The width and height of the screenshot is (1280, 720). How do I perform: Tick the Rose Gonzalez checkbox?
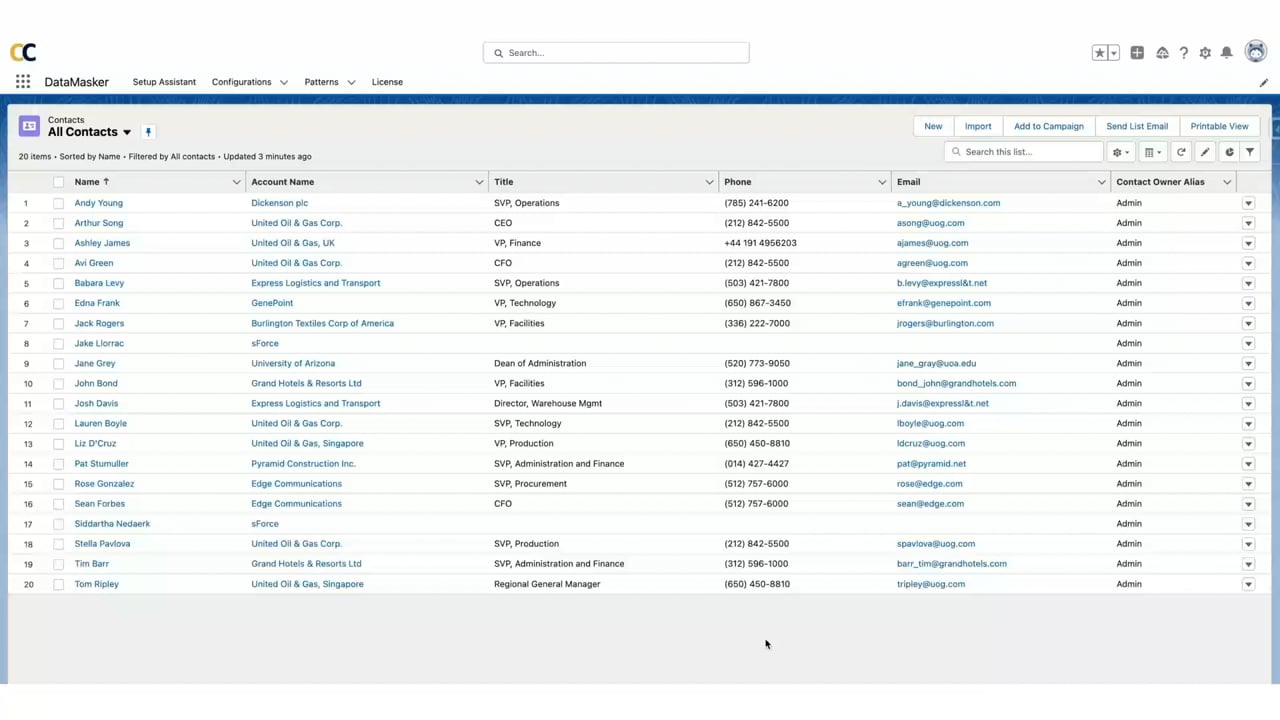58,484
